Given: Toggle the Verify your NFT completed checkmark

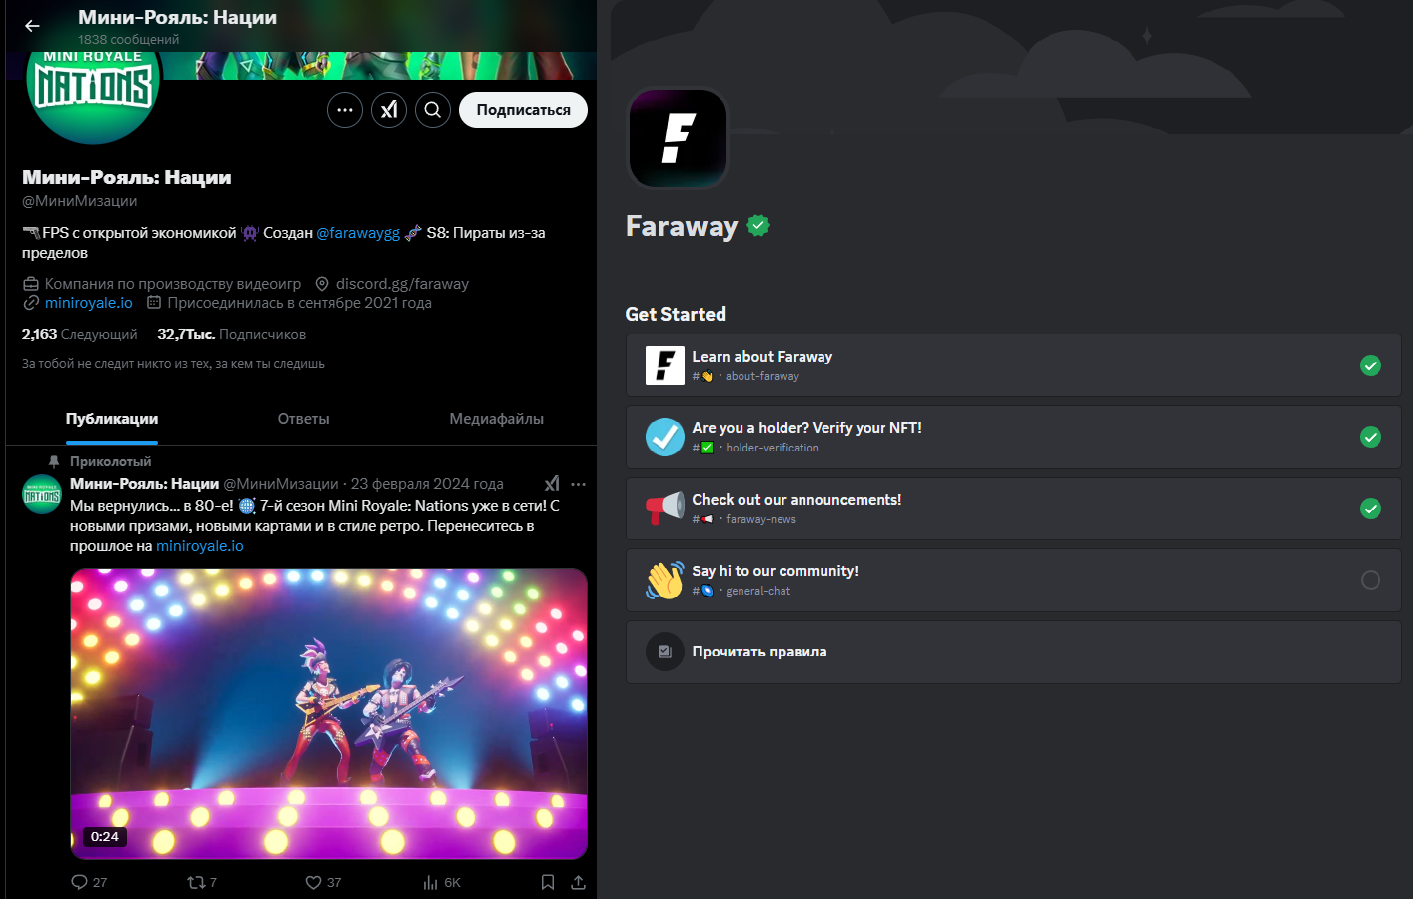Looking at the screenshot, I should (1370, 437).
